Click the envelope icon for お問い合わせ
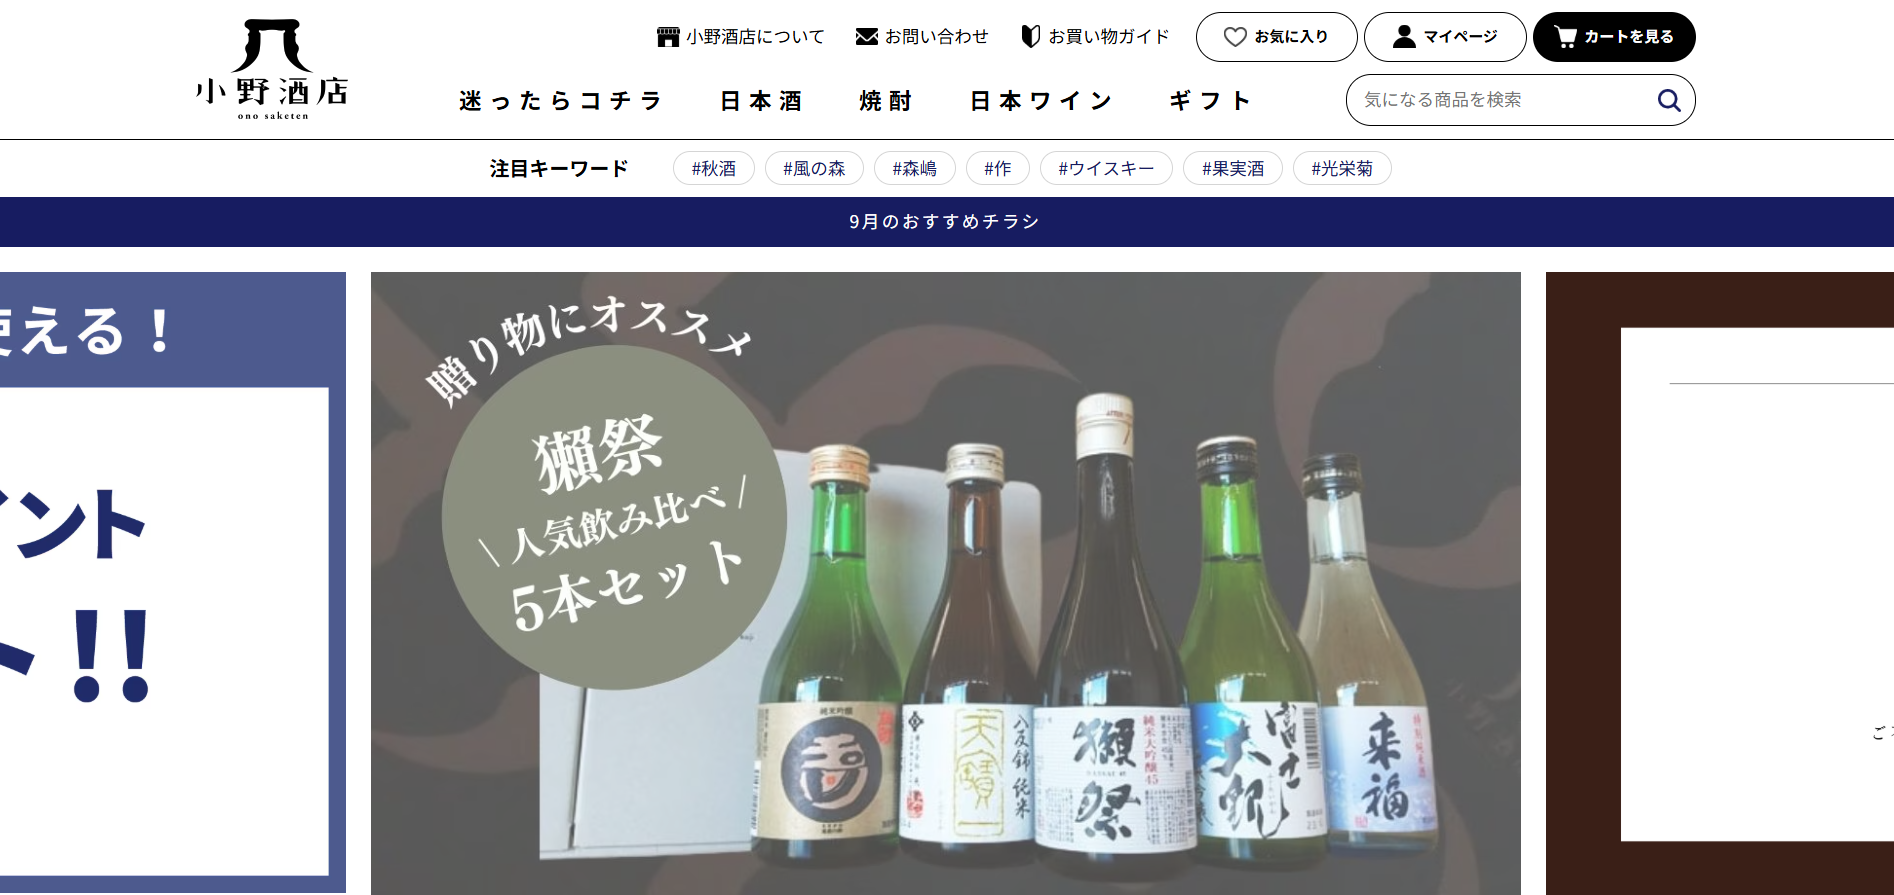Image resolution: width=1894 pixels, height=895 pixels. click(866, 37)
